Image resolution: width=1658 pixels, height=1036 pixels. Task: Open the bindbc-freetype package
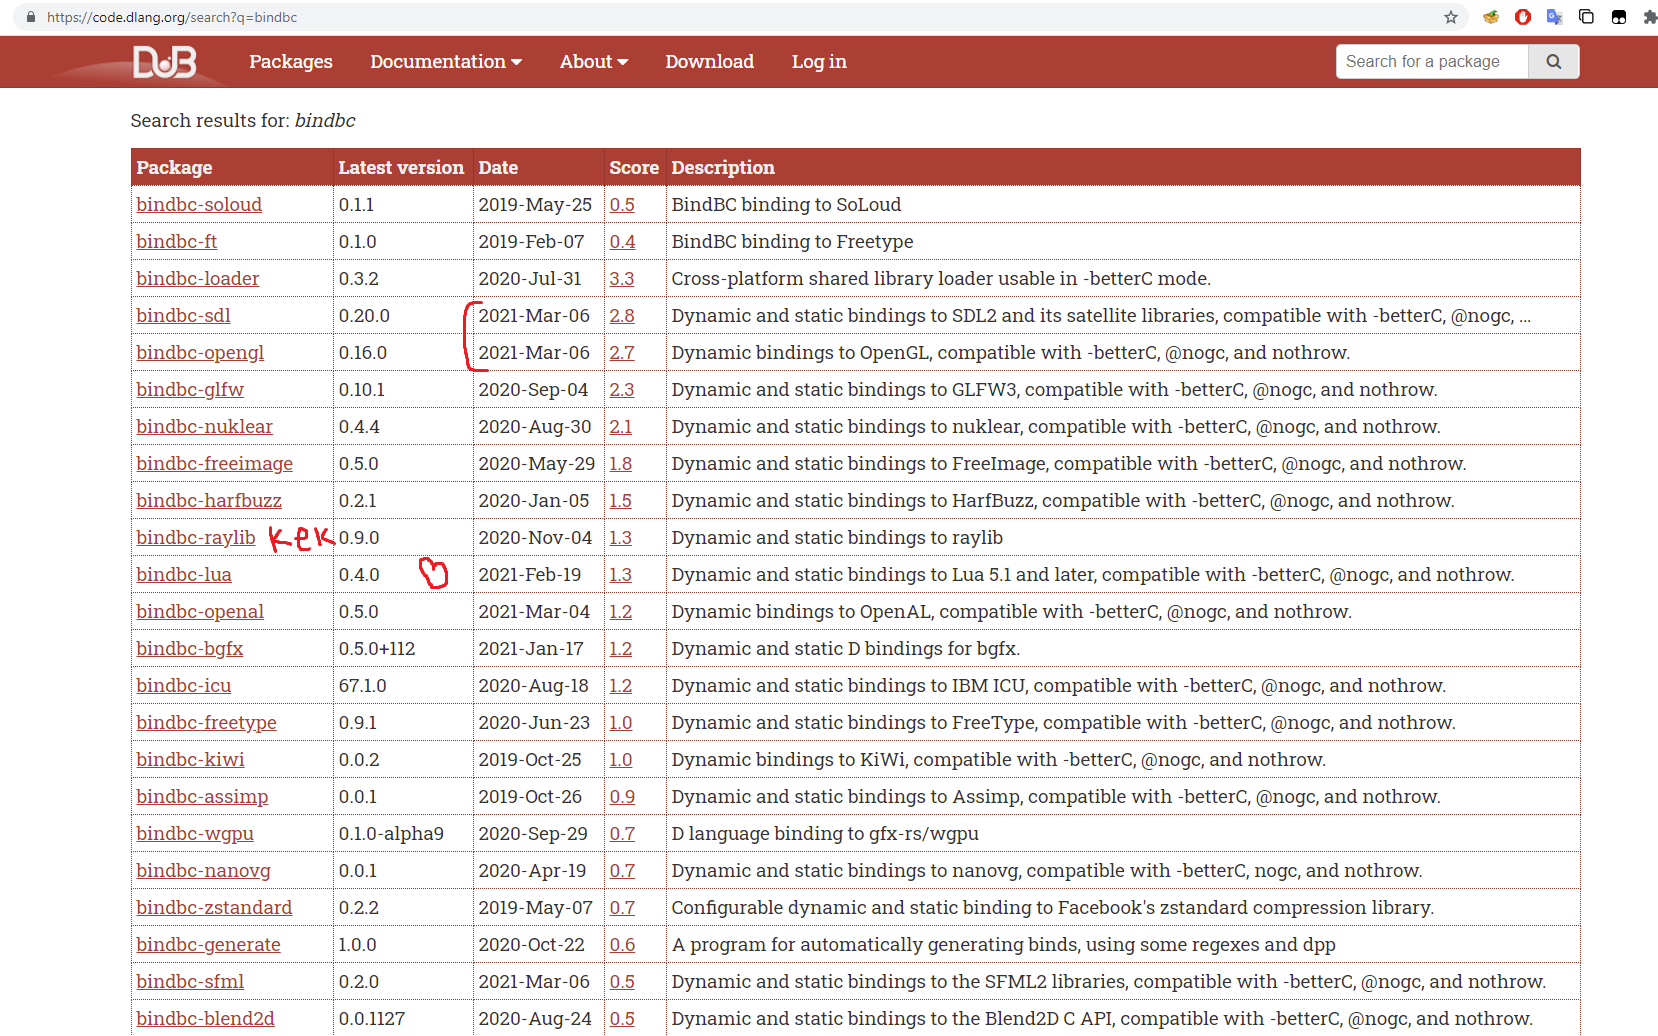pyautogui.click(x=207, y=723)
